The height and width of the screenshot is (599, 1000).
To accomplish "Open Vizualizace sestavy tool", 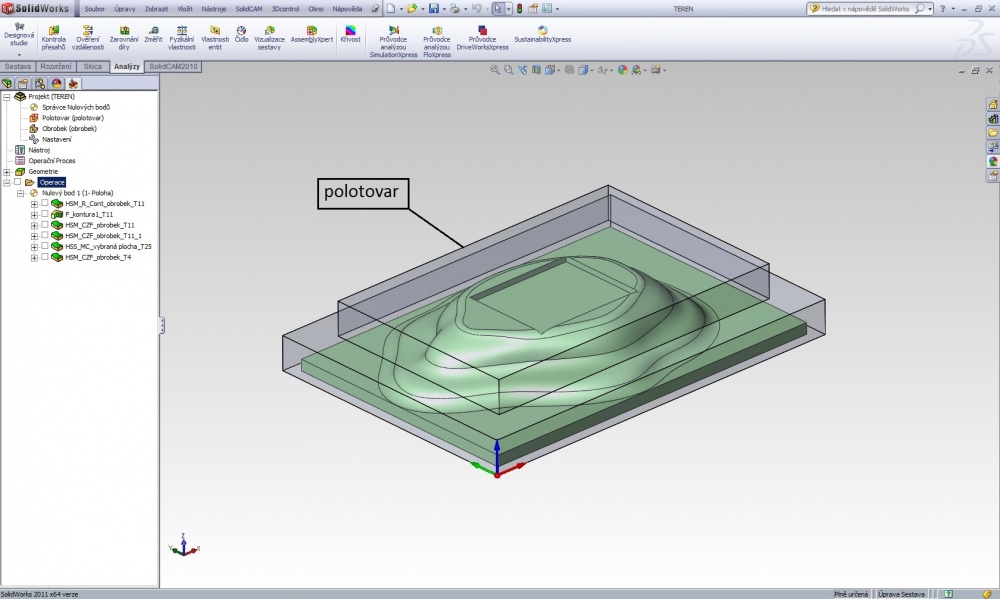I will pyautogui.click(x=269, y=38).
